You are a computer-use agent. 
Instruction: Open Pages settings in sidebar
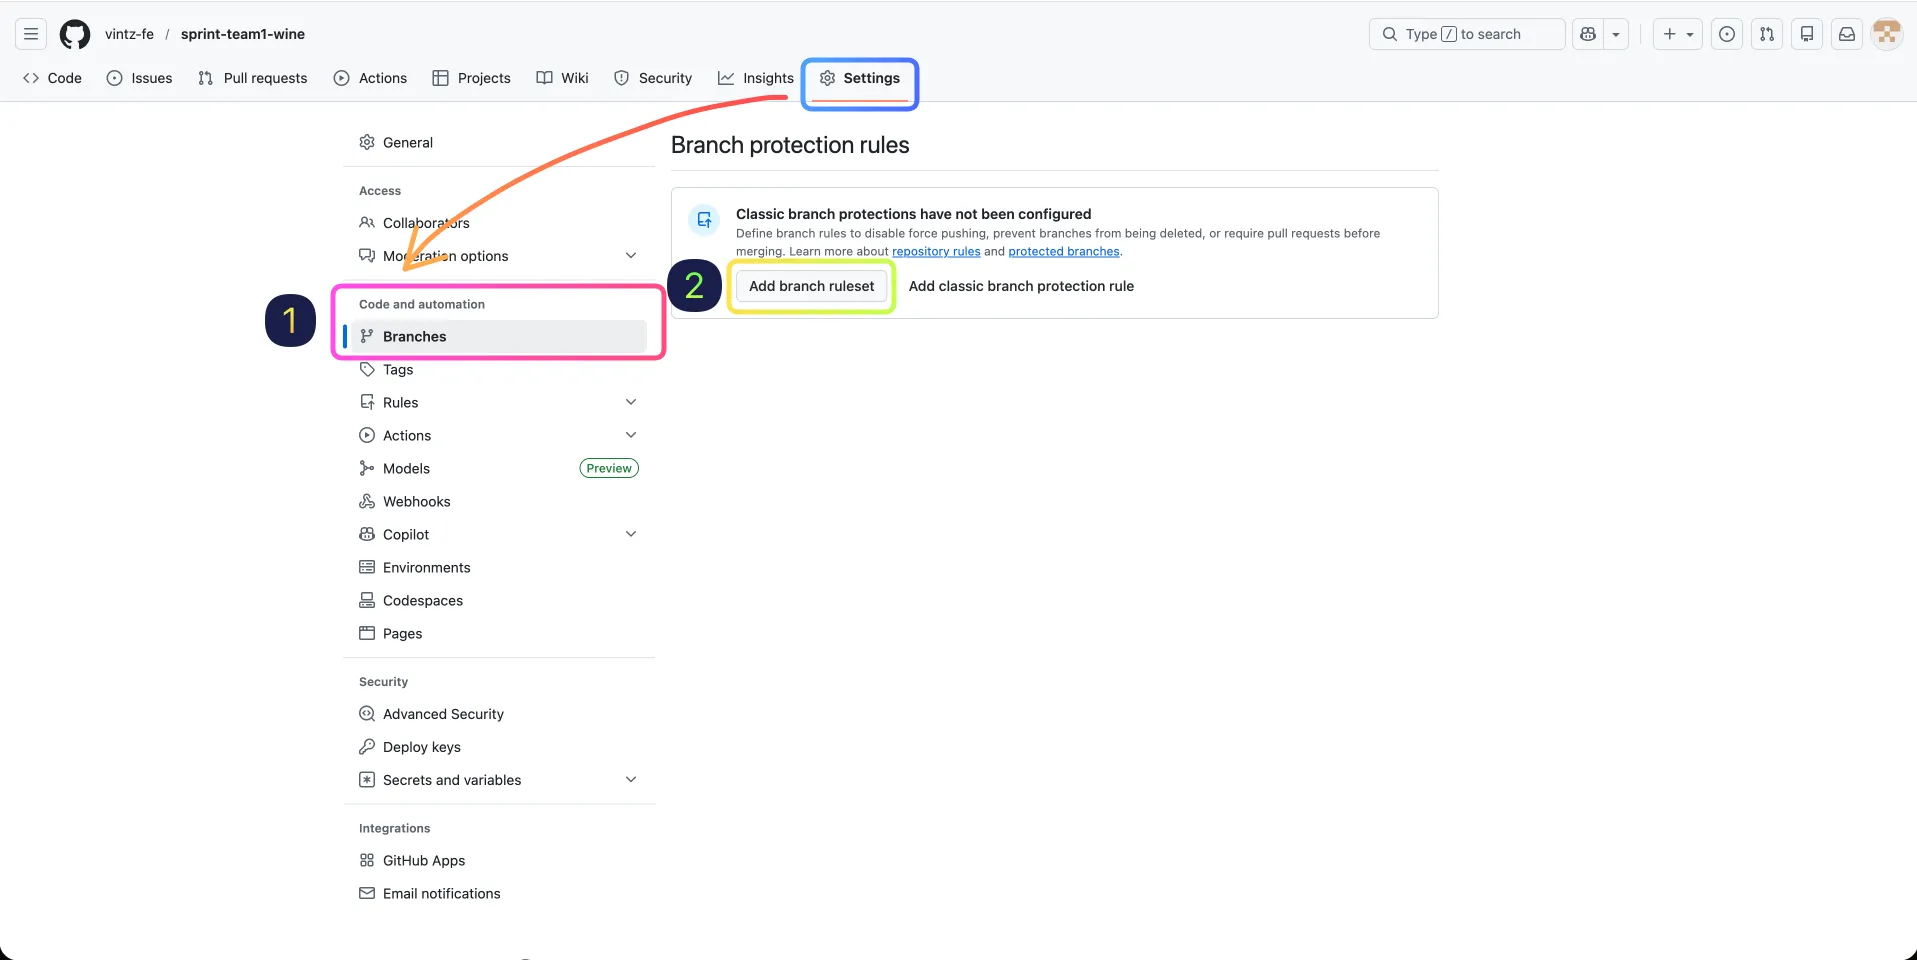coord(499,634)
